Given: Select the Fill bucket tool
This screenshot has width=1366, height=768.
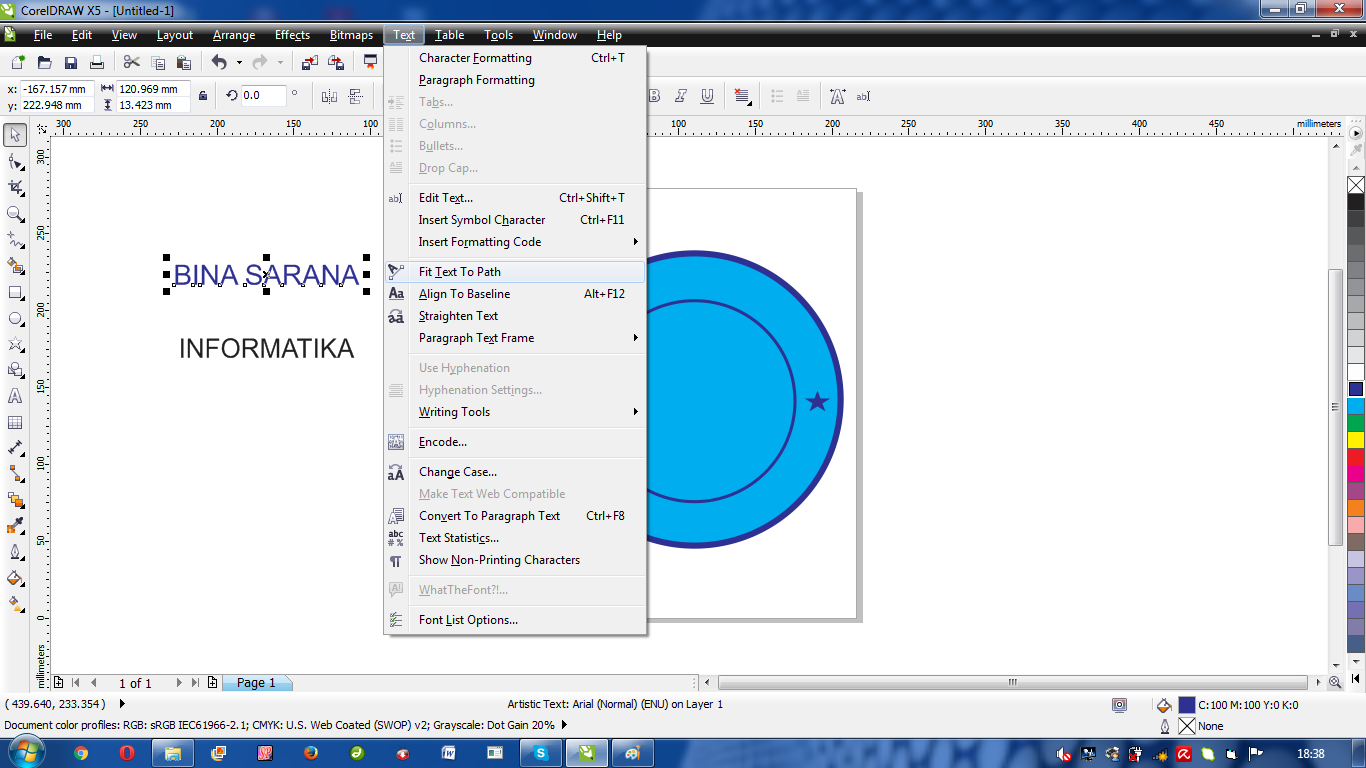Looking at the screenshot, I should (x=15, y=578).
